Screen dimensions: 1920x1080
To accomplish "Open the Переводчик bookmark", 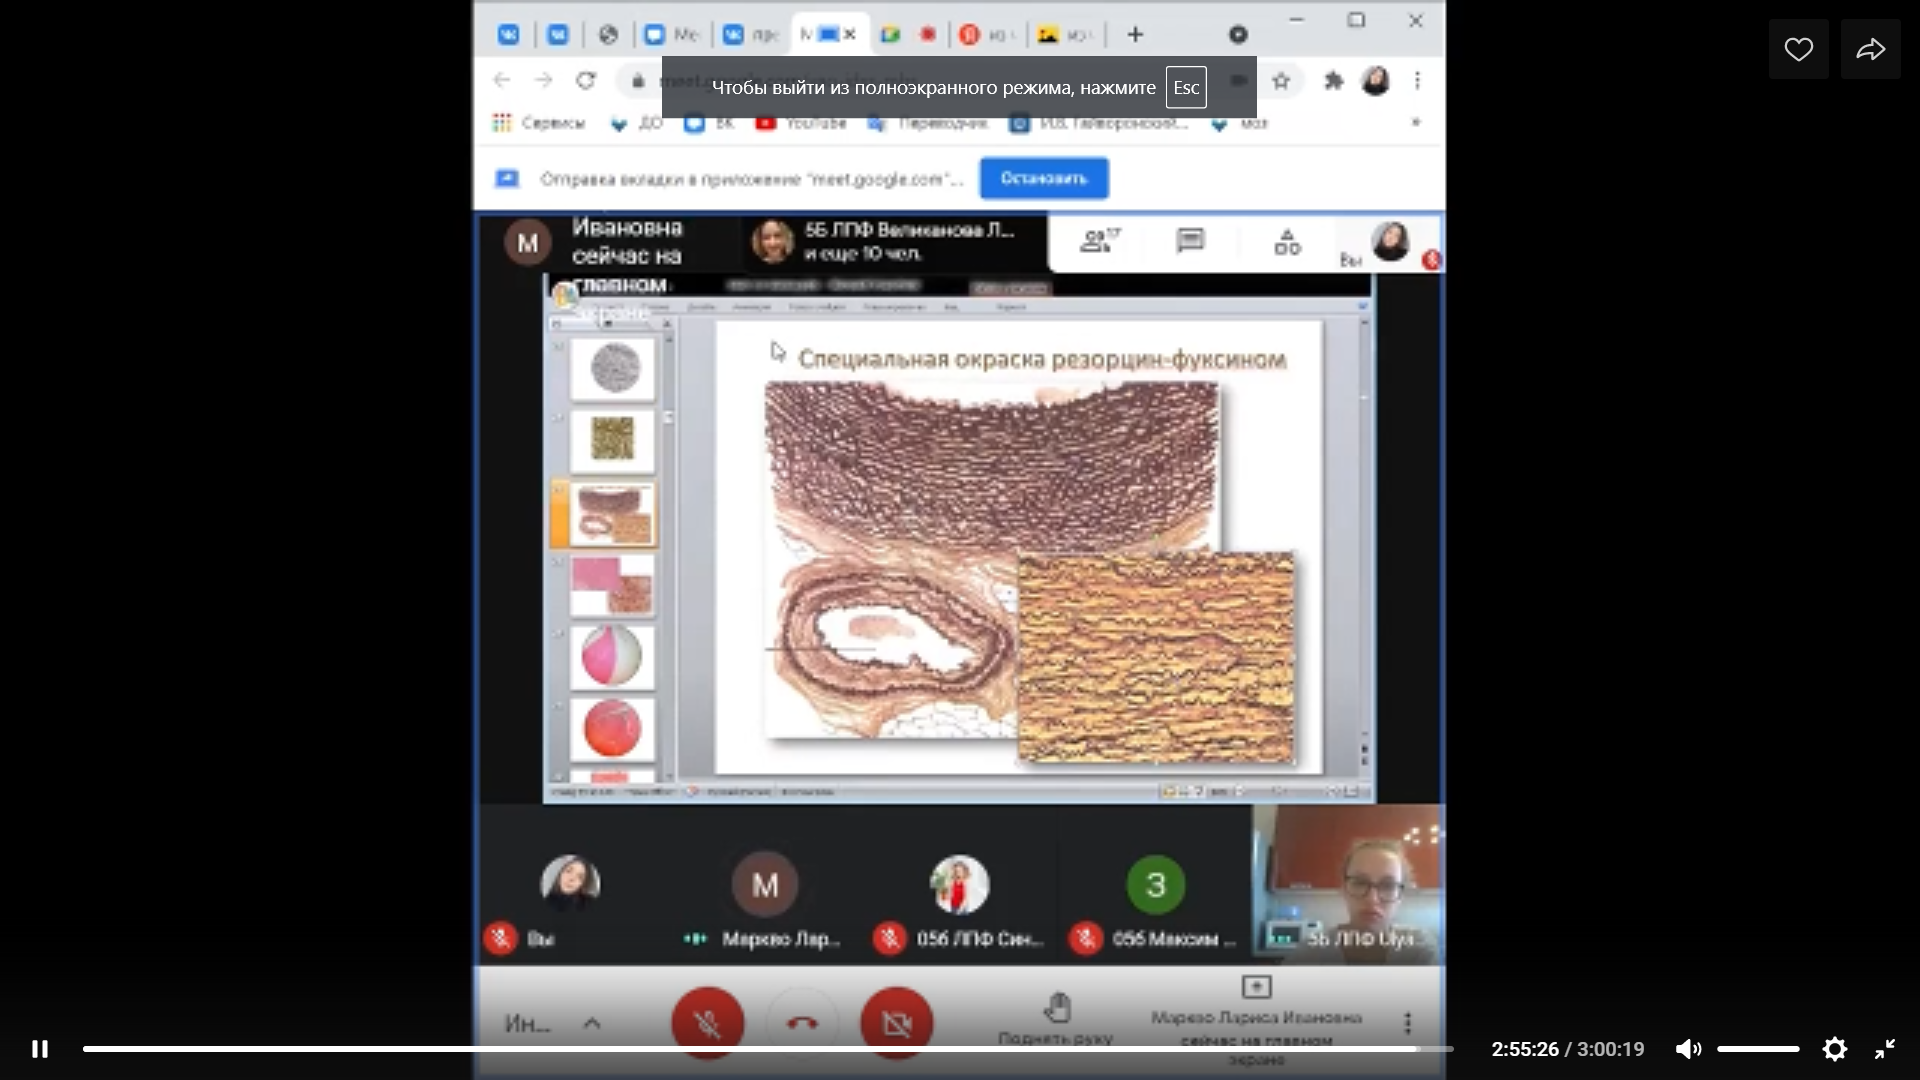I will click(x=928, y=123).
